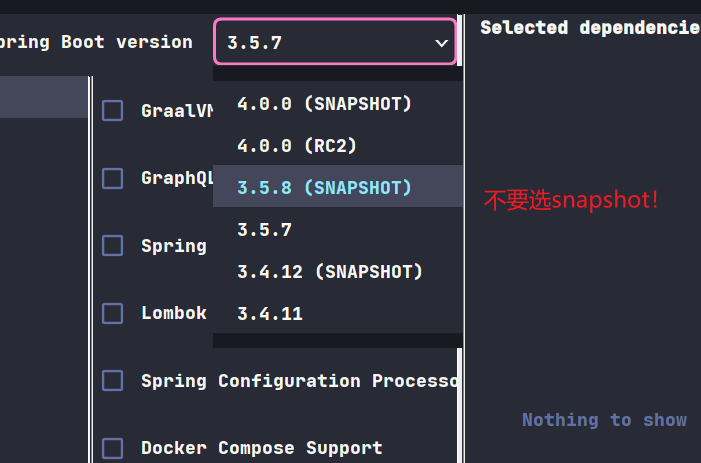Click the Spring Configuration Processor label
Viewport: 701px width, 463px height.
click(300, 381)
